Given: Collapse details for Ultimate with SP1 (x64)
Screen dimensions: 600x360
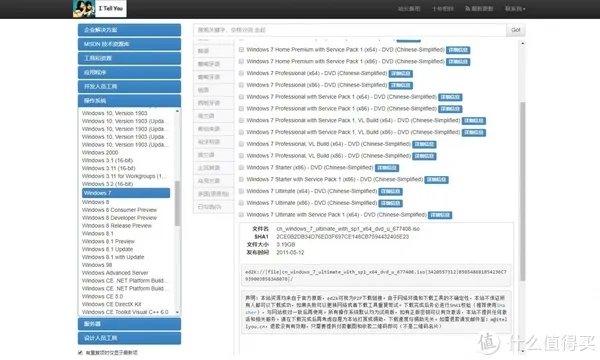Looking at the screenshot, I should tap(440, 215).
